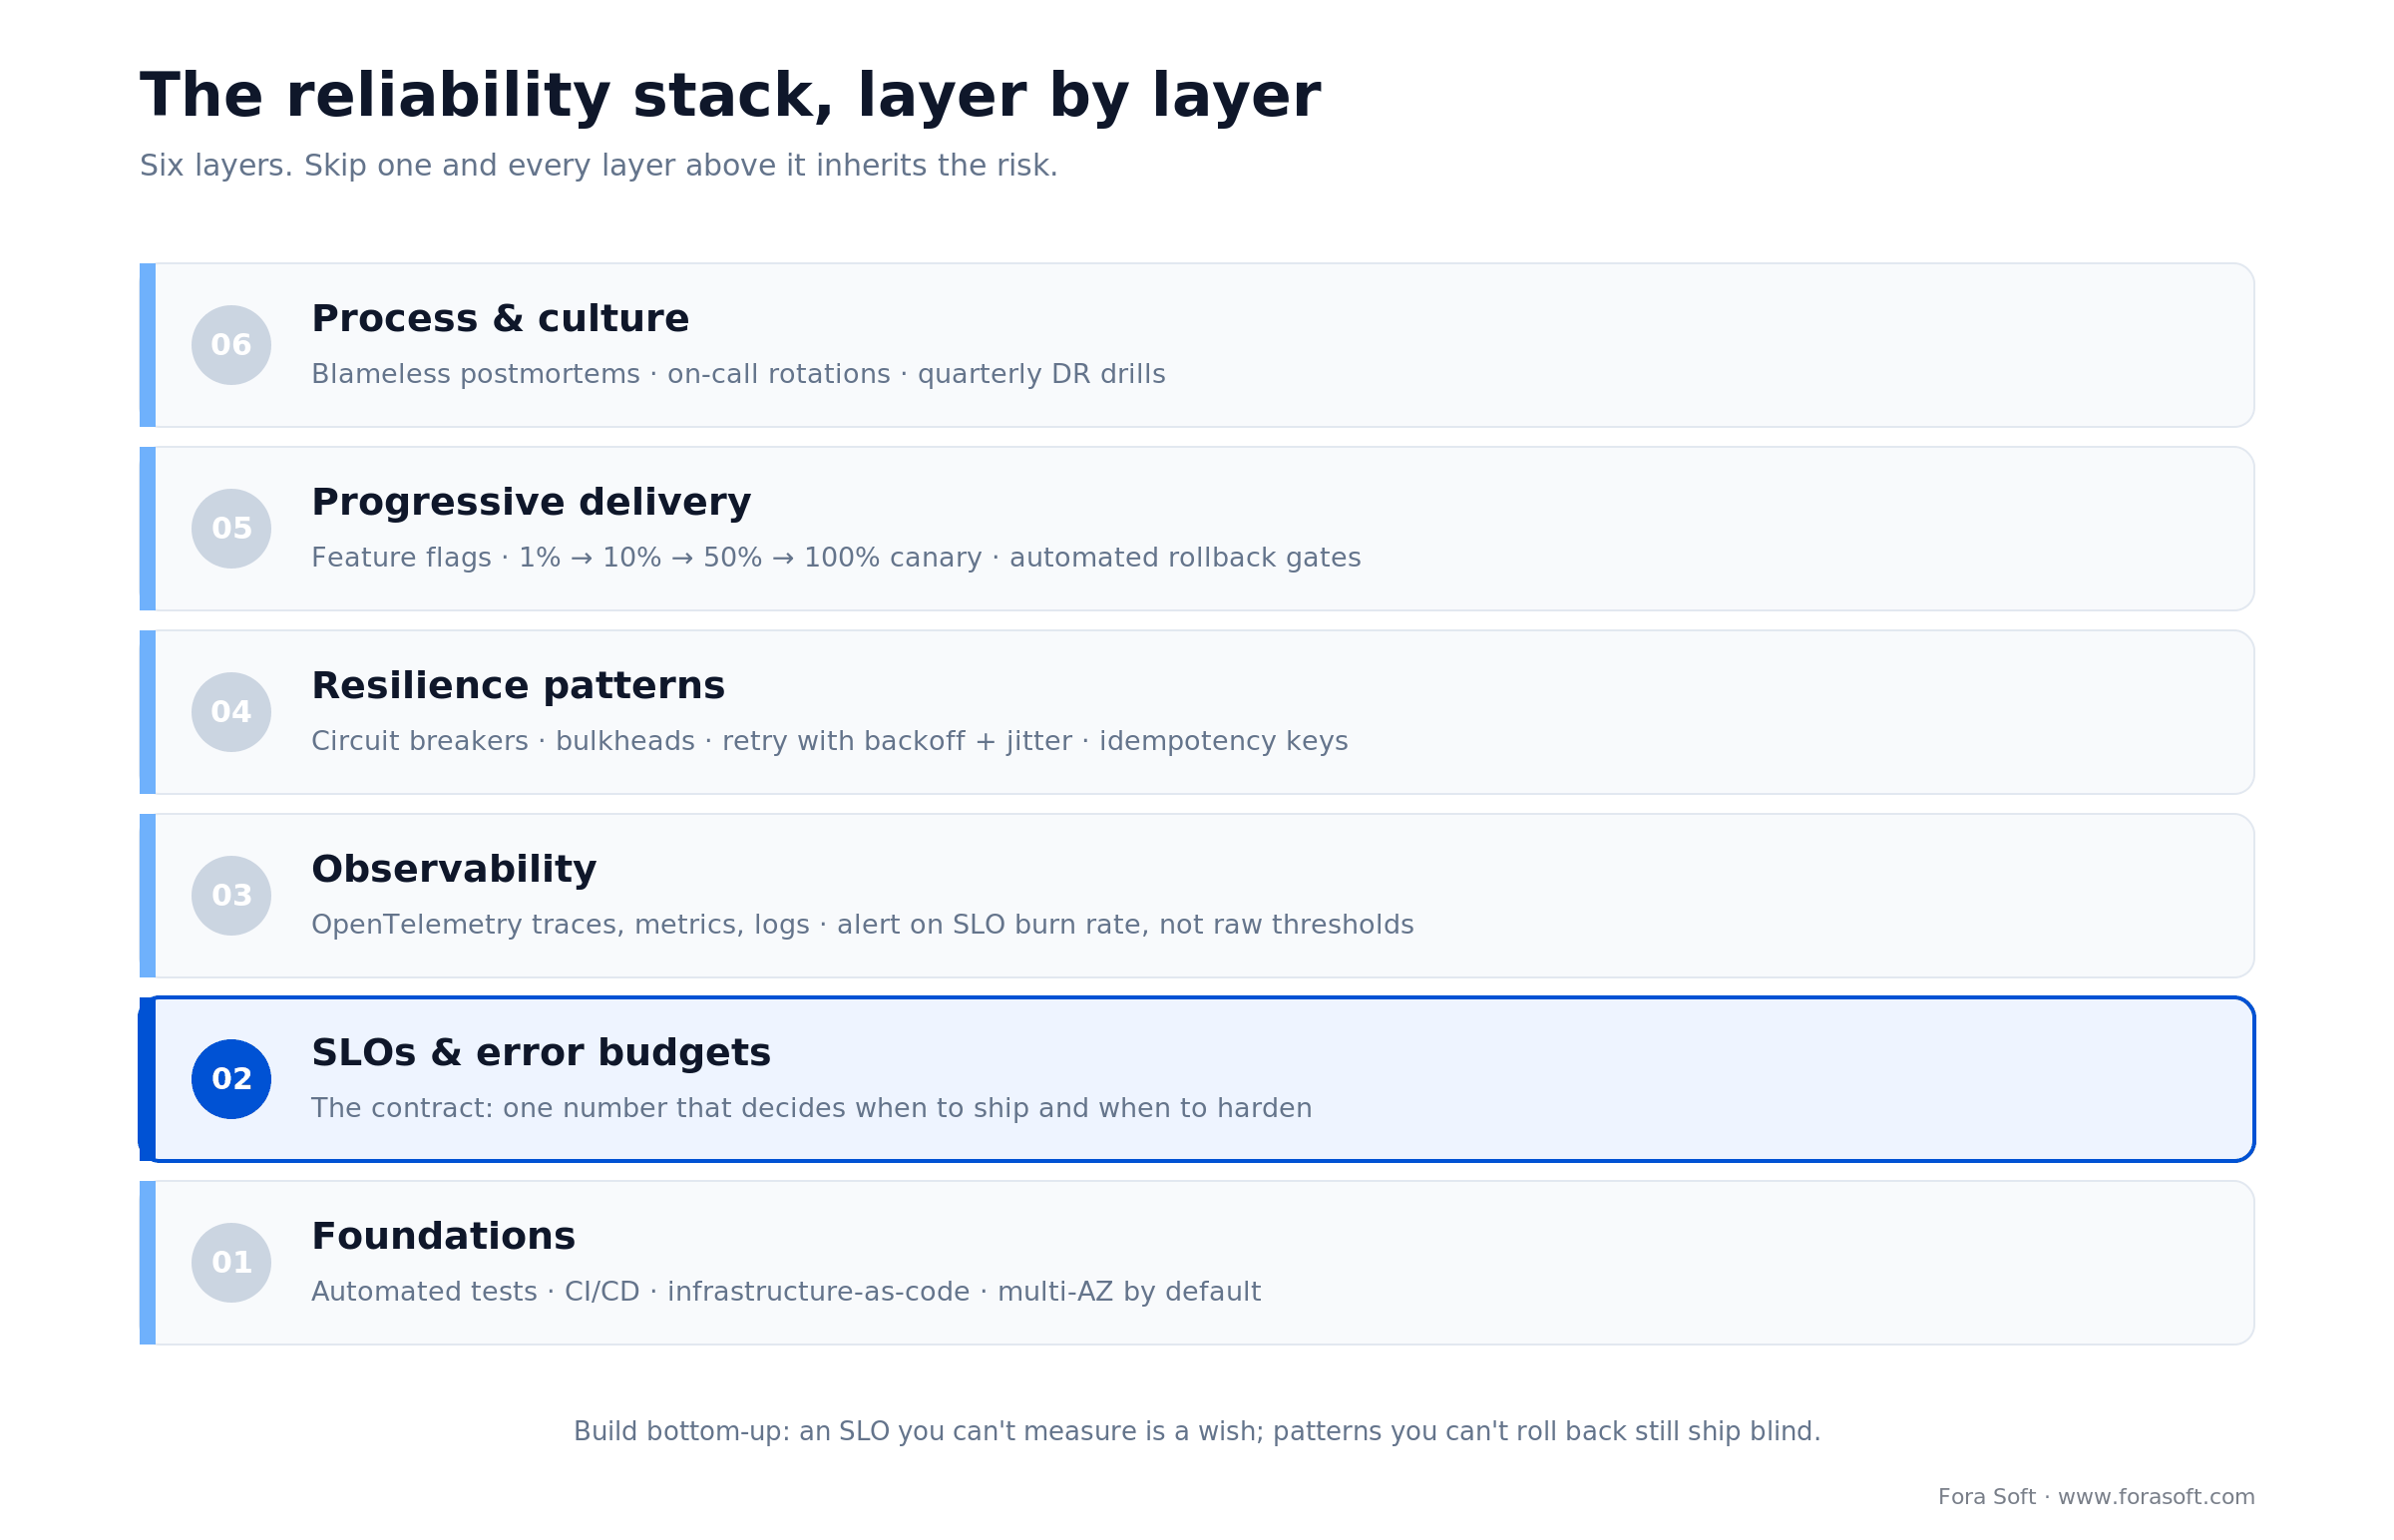Click the Automated tests description line
2394x1540 pixels.
(786, 1291)
